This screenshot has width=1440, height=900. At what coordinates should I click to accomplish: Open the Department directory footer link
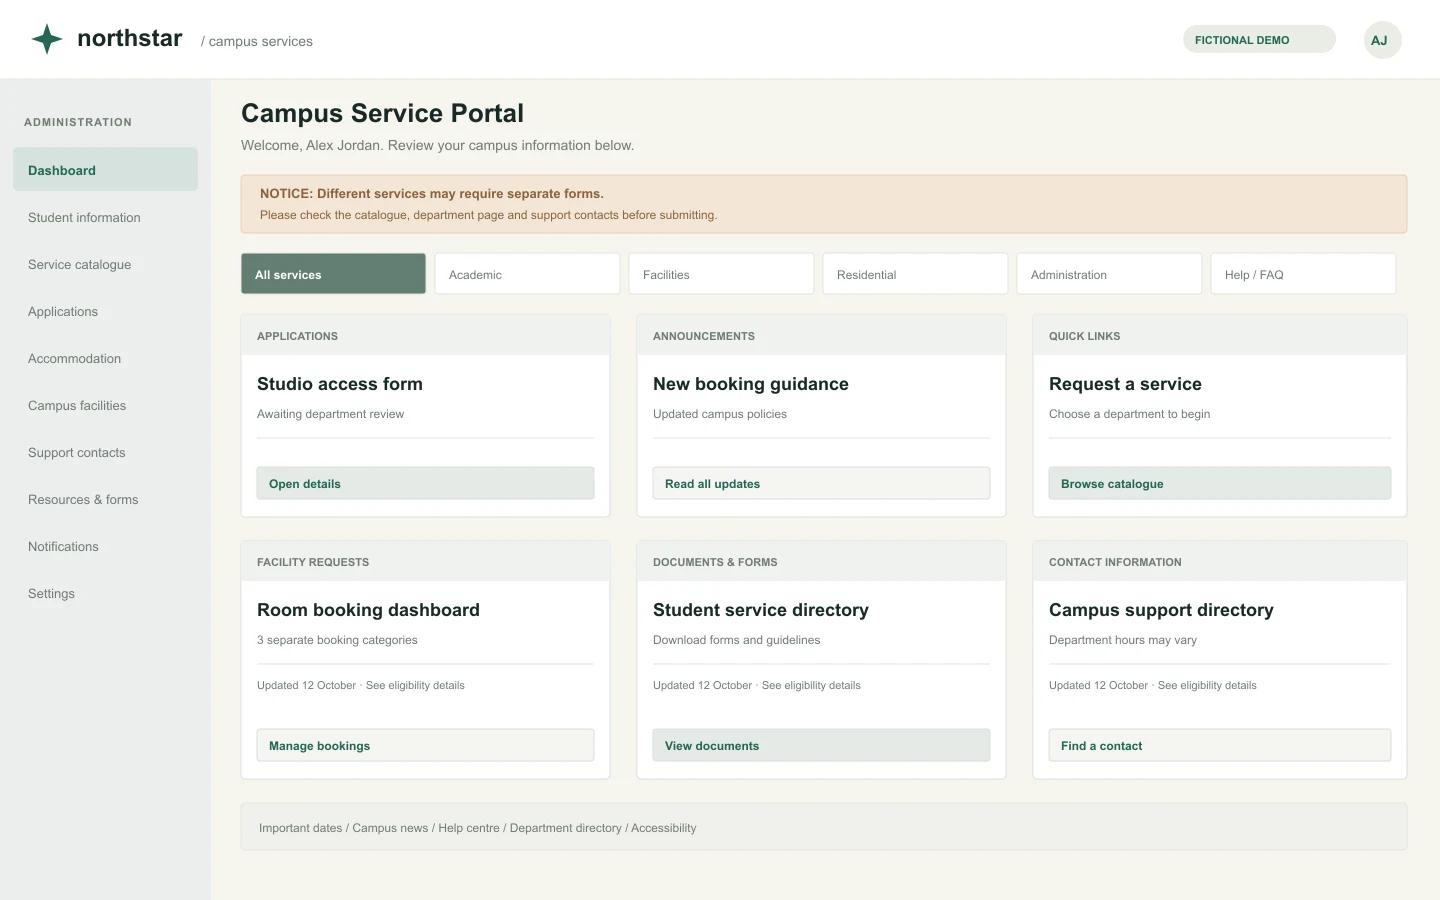coord(565,828)
